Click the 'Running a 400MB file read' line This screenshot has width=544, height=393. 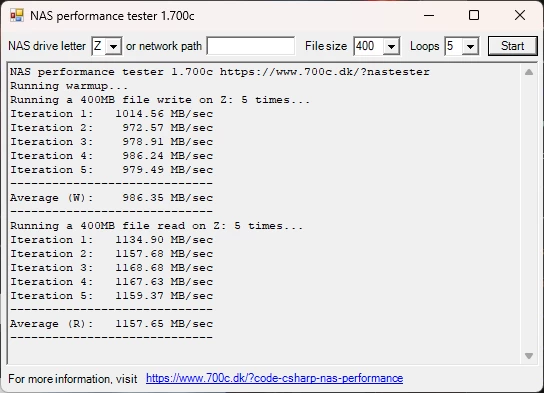(156, 226)
